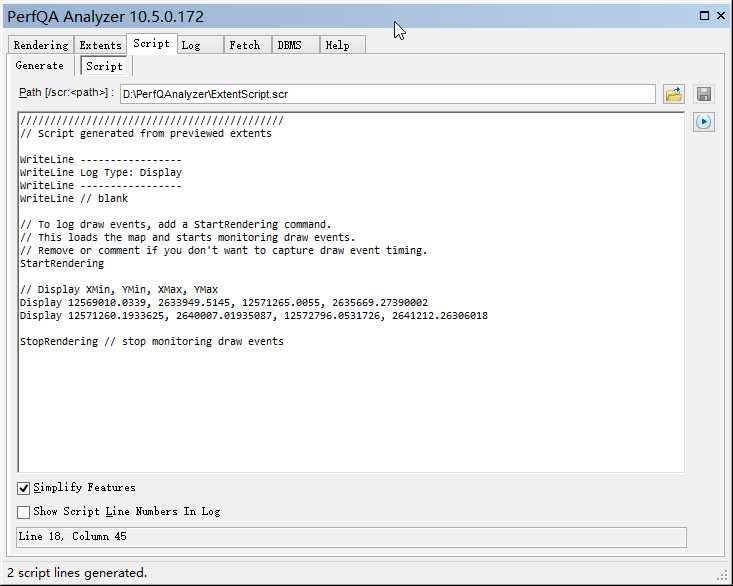Click the PerfQA Analyzer title bar text
This screenshot has width=733, height=586.
point(105,17)
